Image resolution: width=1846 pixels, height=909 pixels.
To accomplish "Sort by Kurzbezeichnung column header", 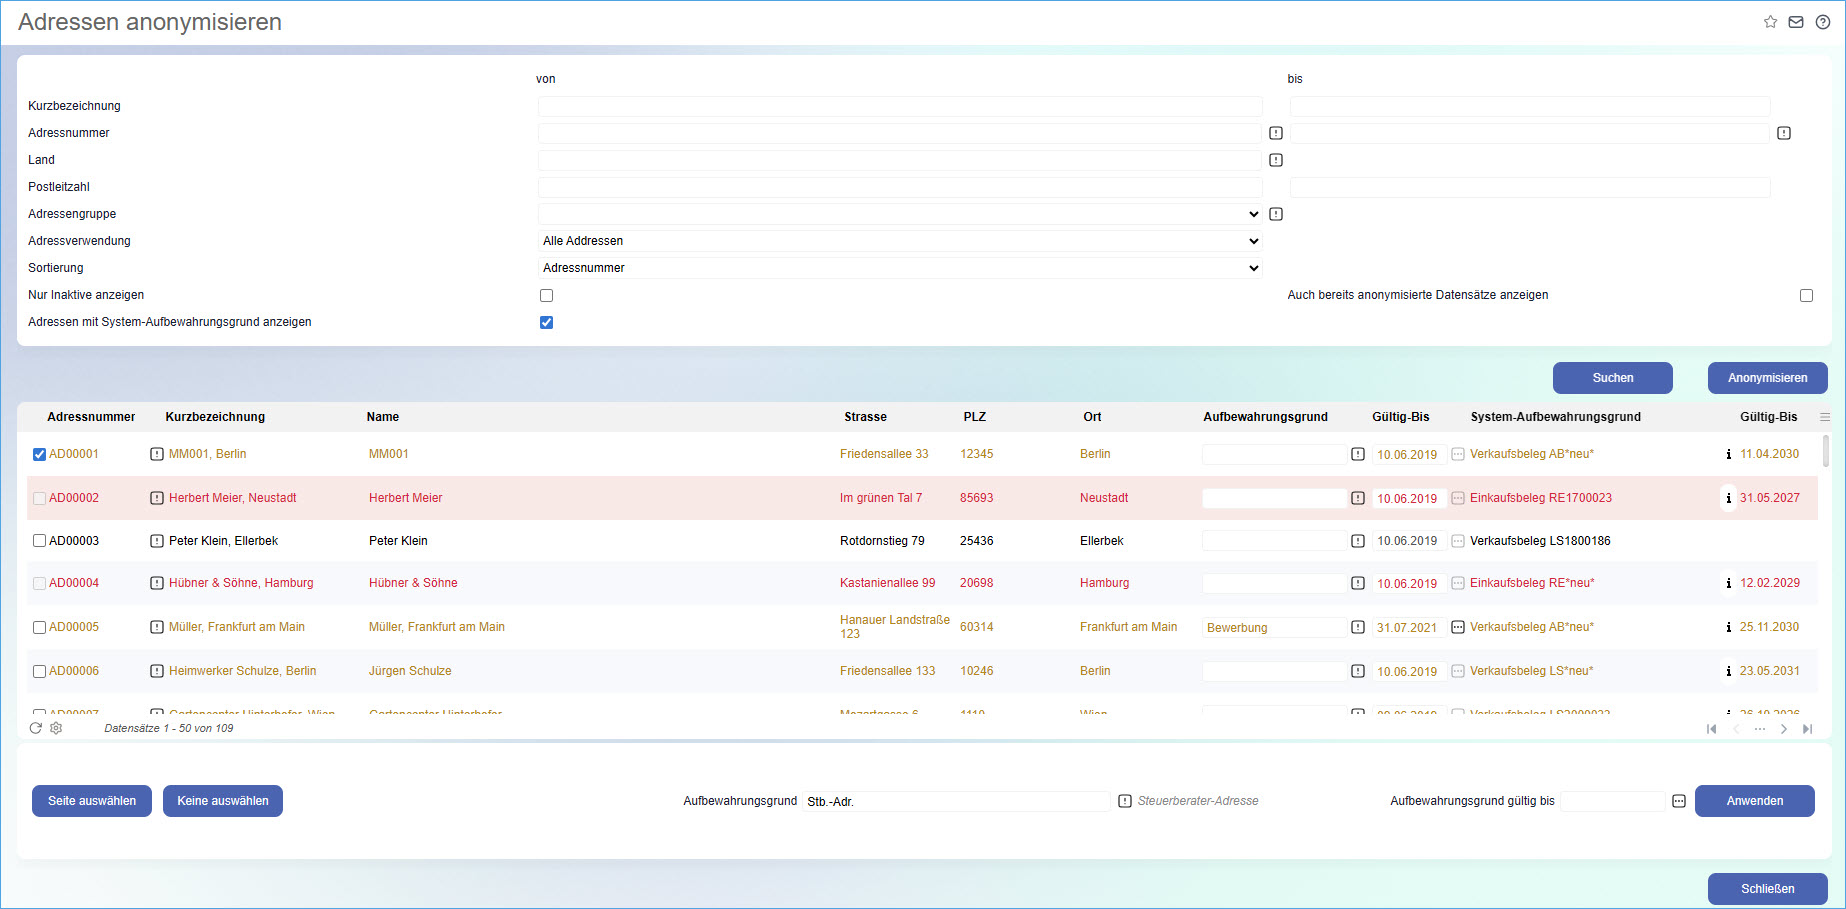I will [x=215, y=417].
